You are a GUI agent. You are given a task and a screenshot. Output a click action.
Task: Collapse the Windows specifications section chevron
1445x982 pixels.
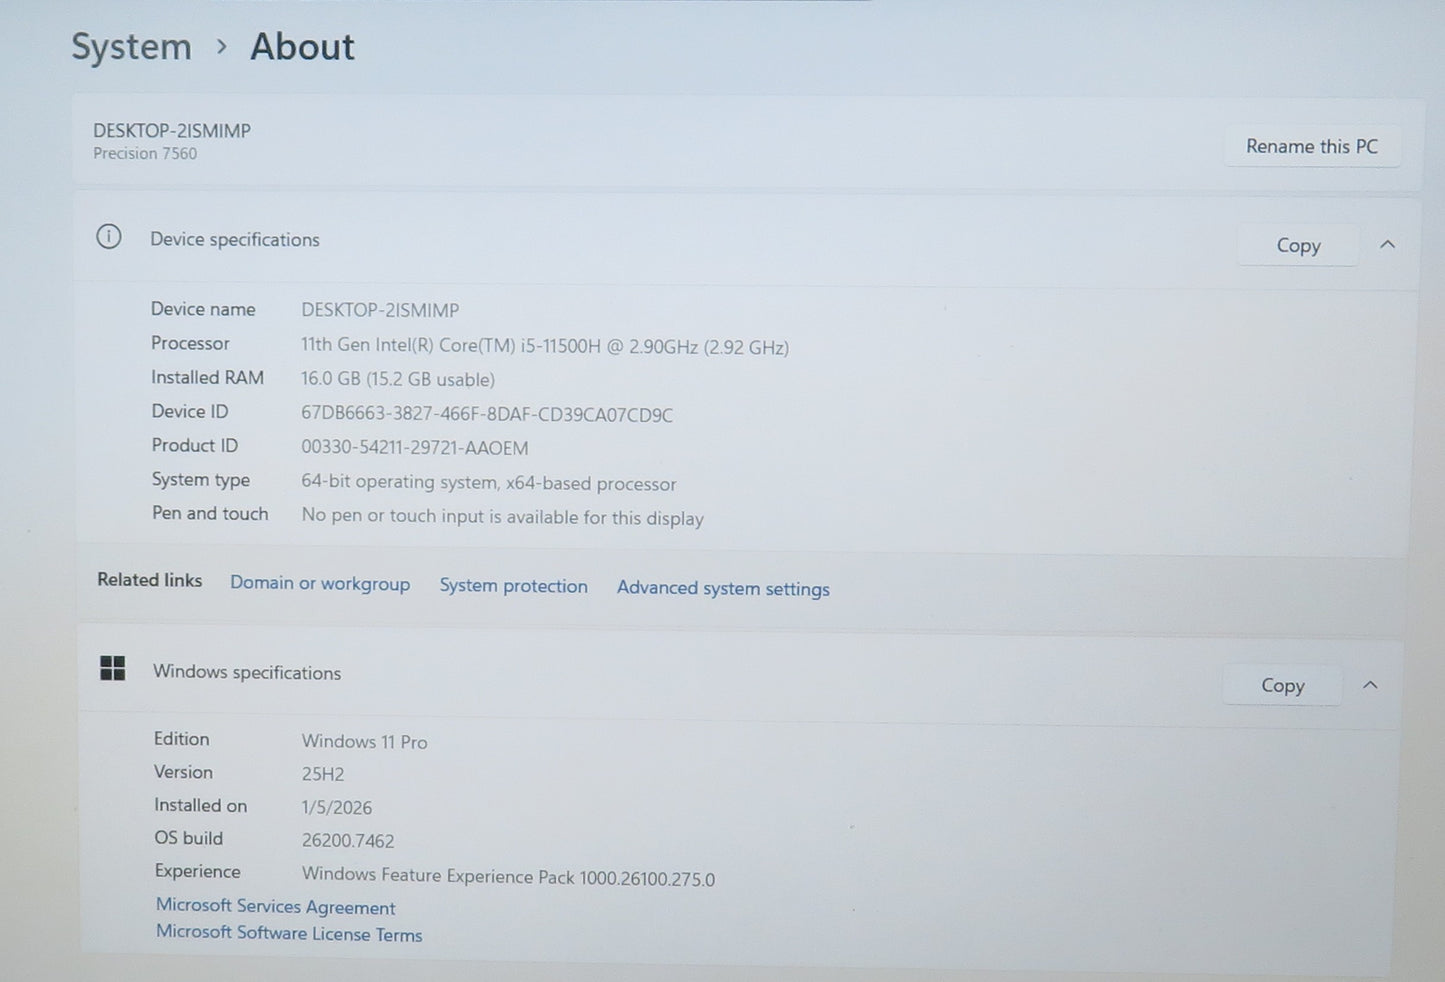click(x=1370, y=685)
